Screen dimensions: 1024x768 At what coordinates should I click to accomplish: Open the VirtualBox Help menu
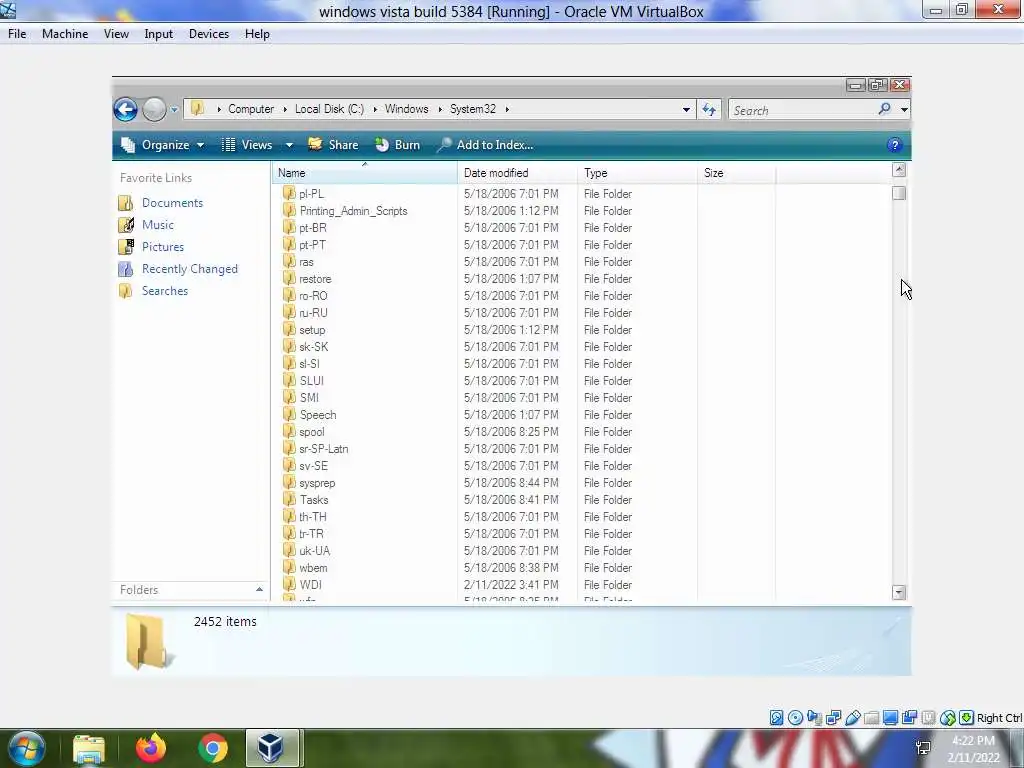257,34
